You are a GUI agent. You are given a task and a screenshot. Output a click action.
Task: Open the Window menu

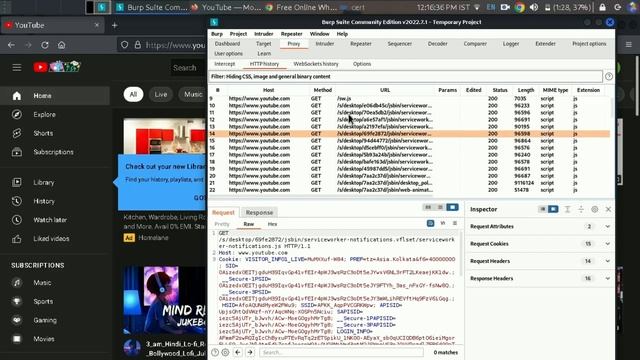(319, 34)
